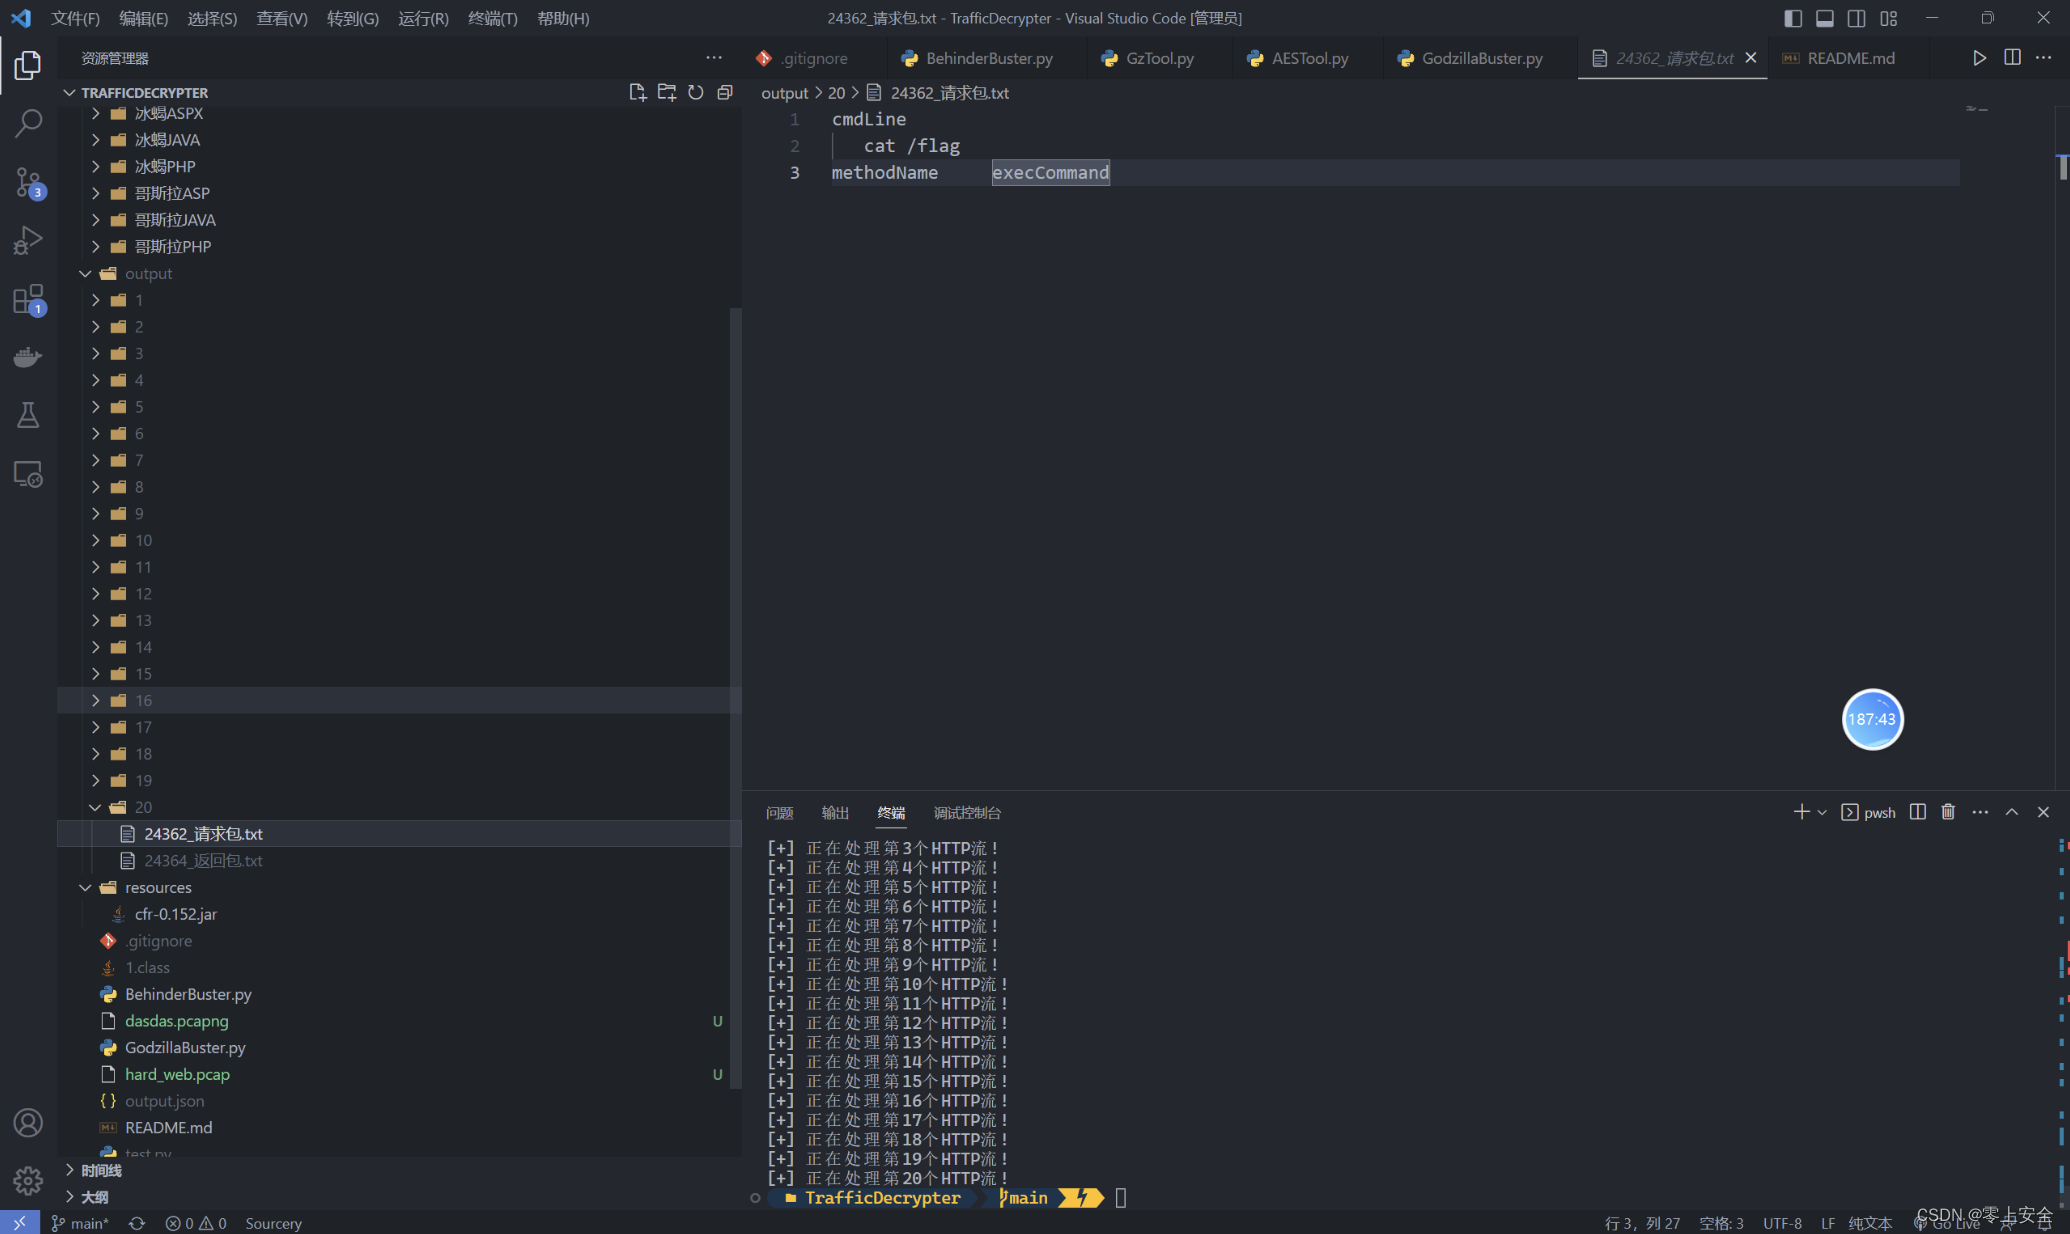Refresh the explorer file tree
This screenshot has height=1234, width=2070.
696,92
